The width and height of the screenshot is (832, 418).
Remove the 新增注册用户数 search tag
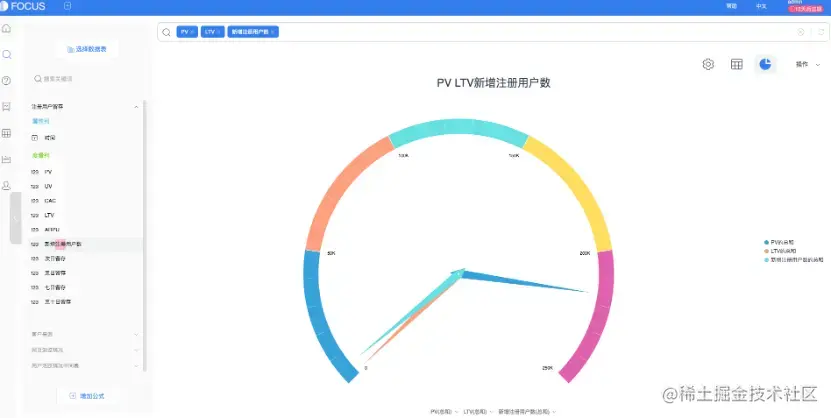272,32
